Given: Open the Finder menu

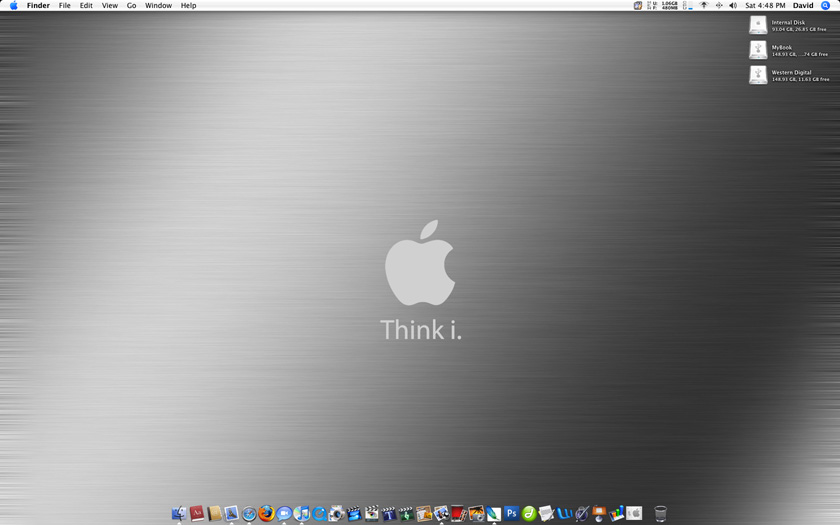Looking at the screenshot, I should tap(38, 5).
